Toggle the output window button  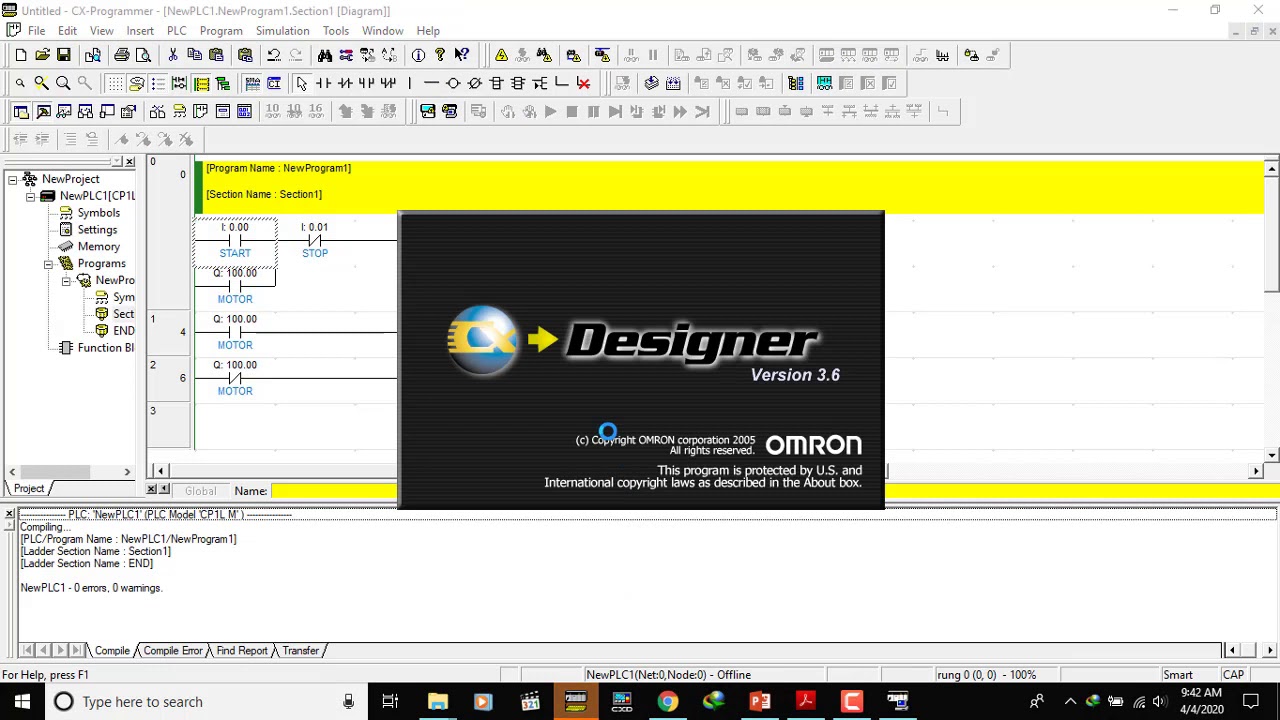43,111
